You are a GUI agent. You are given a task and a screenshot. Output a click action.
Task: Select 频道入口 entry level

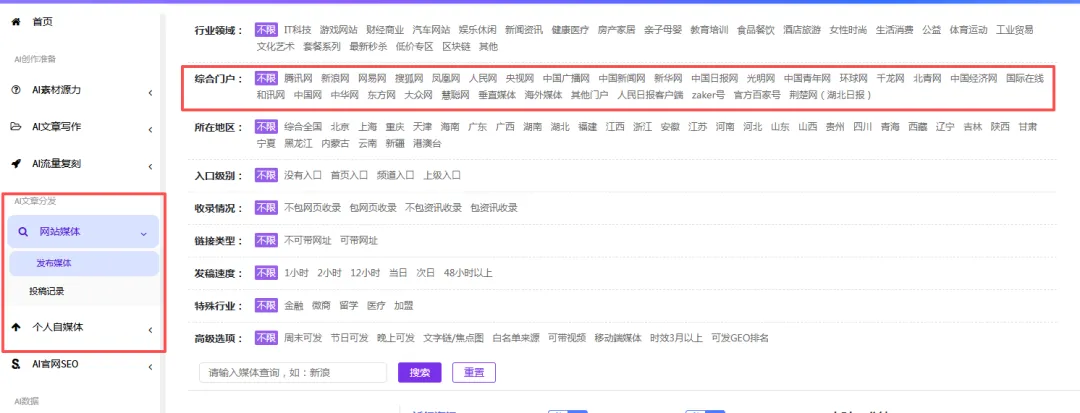pos(395,175)
